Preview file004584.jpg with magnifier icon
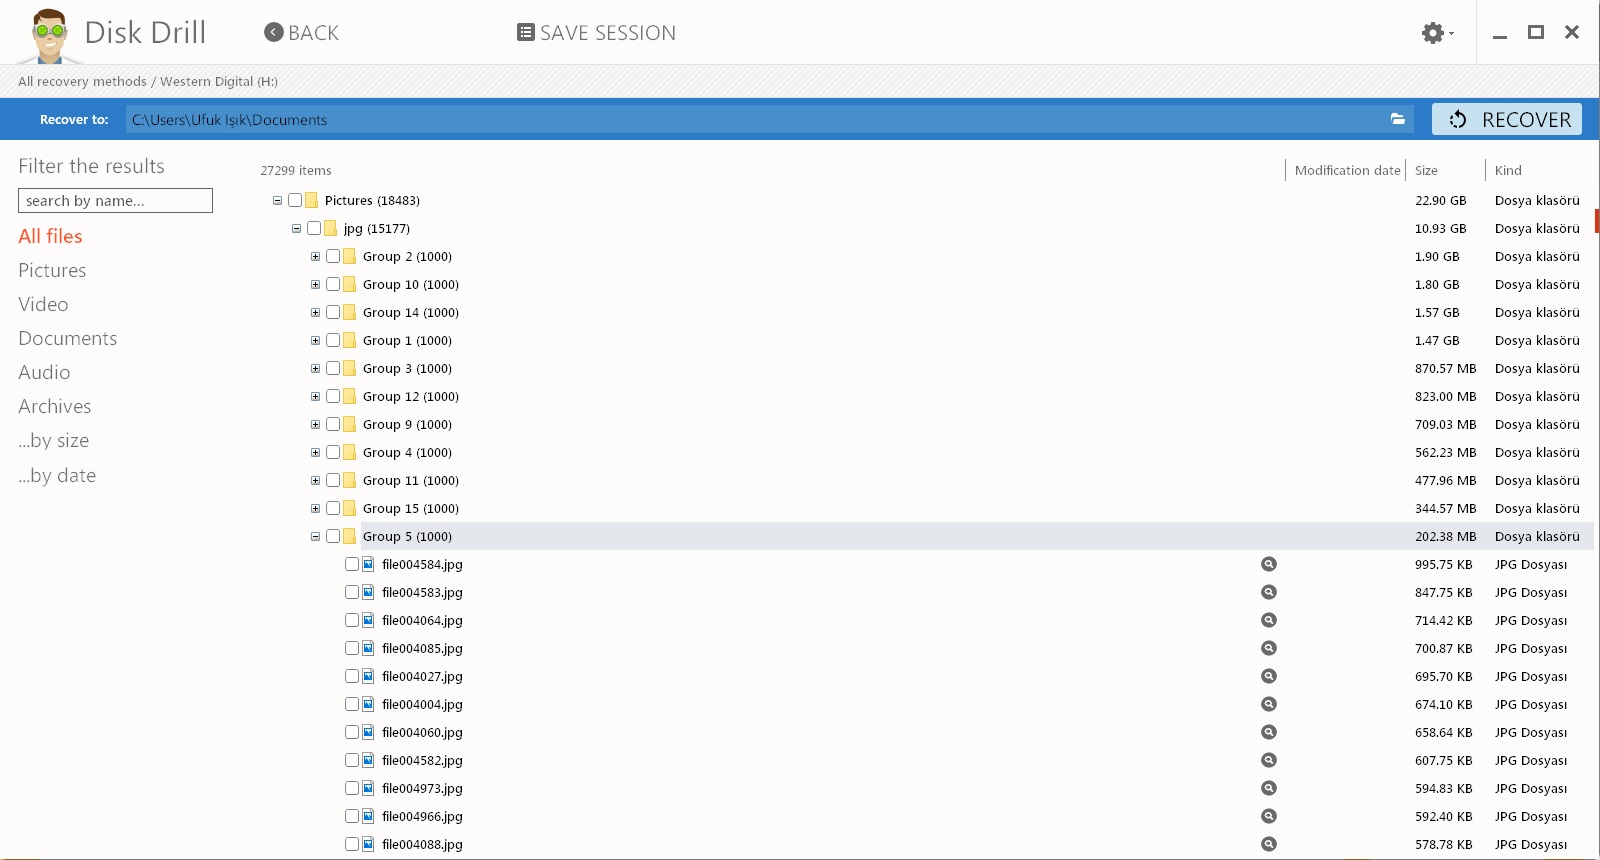Screen dimensions: 1600x860 [x=1269, y=564]
